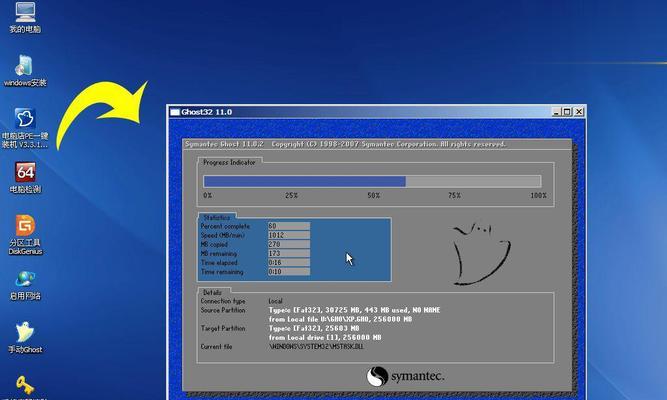Close the Ghost32 11.0 window

(x=579, y=112)
